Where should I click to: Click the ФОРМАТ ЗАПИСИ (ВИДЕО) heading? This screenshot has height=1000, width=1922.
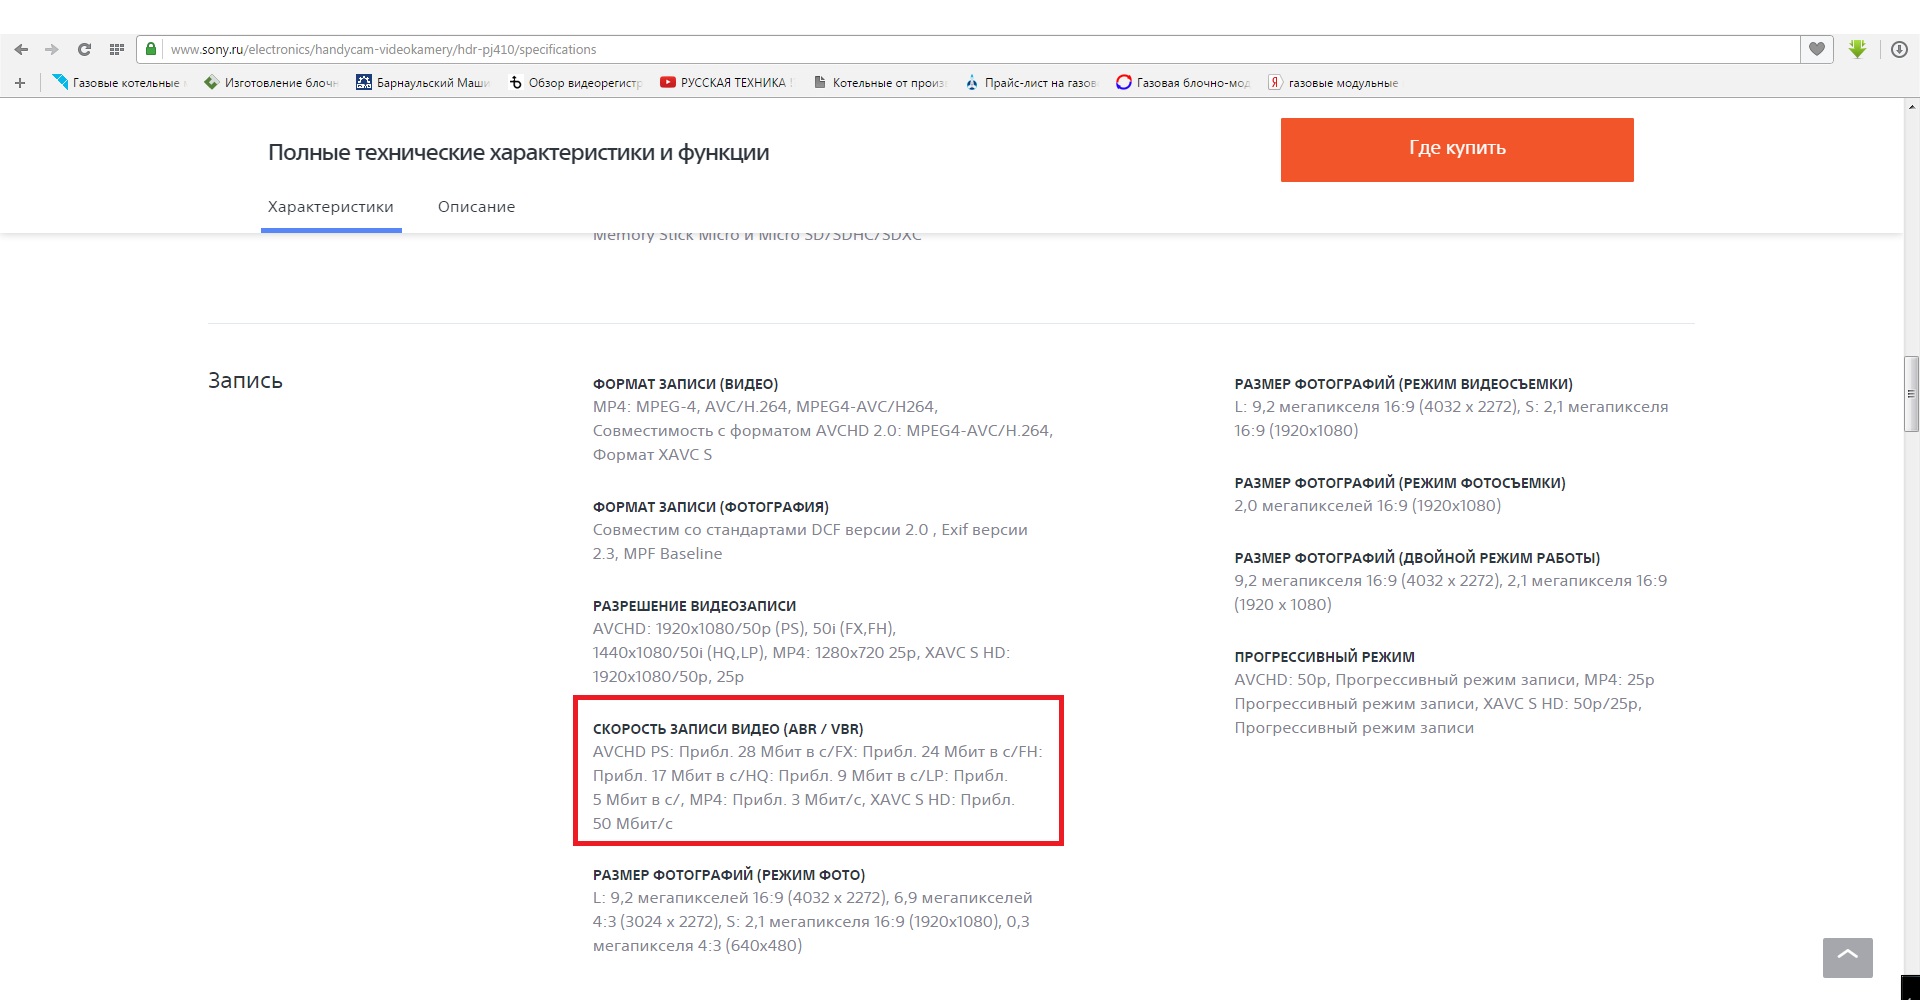(685, 384)
